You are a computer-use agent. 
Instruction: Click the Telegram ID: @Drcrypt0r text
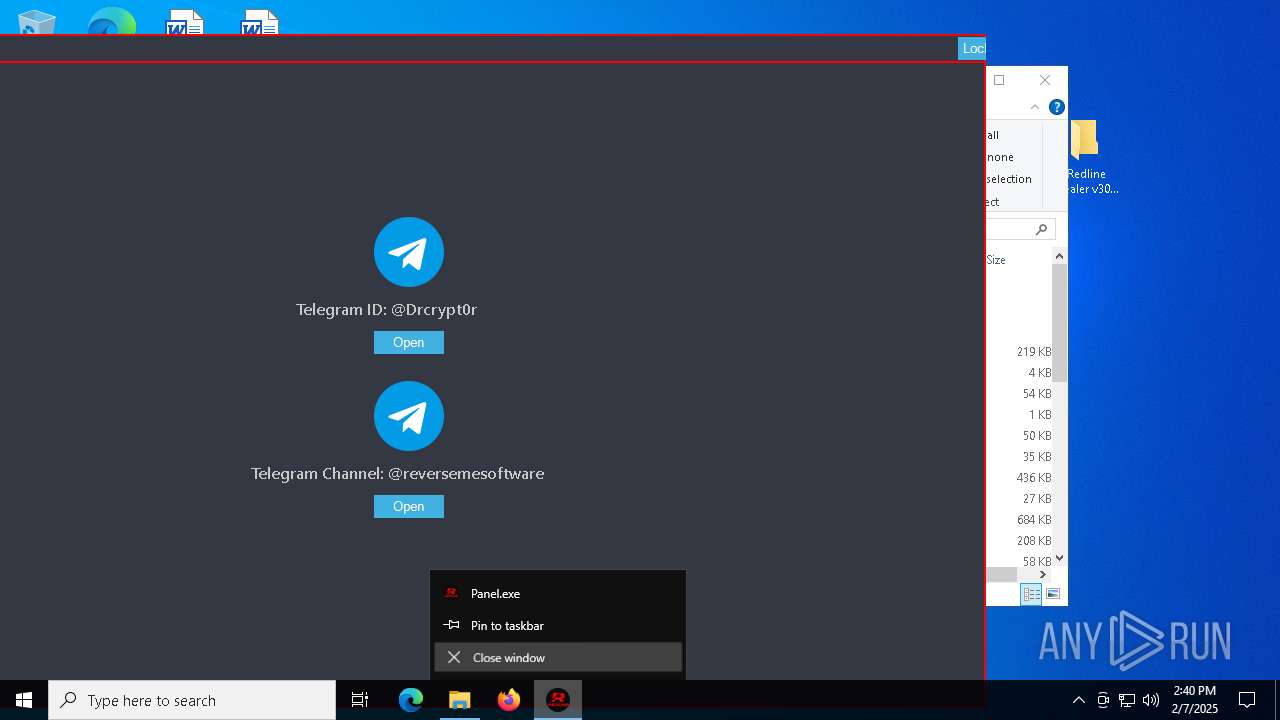386,310
